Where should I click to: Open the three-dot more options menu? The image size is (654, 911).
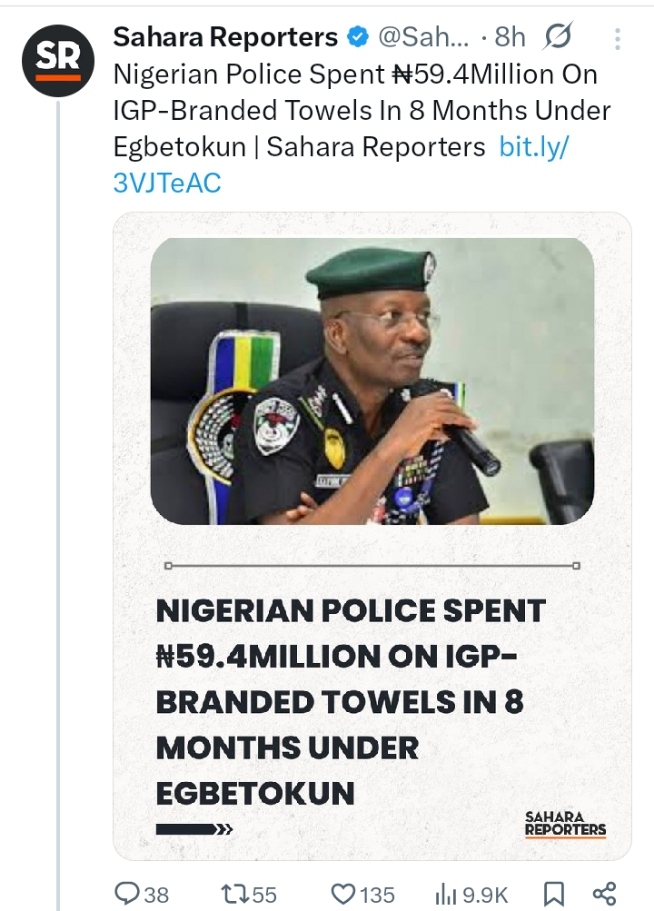[618, 39]
